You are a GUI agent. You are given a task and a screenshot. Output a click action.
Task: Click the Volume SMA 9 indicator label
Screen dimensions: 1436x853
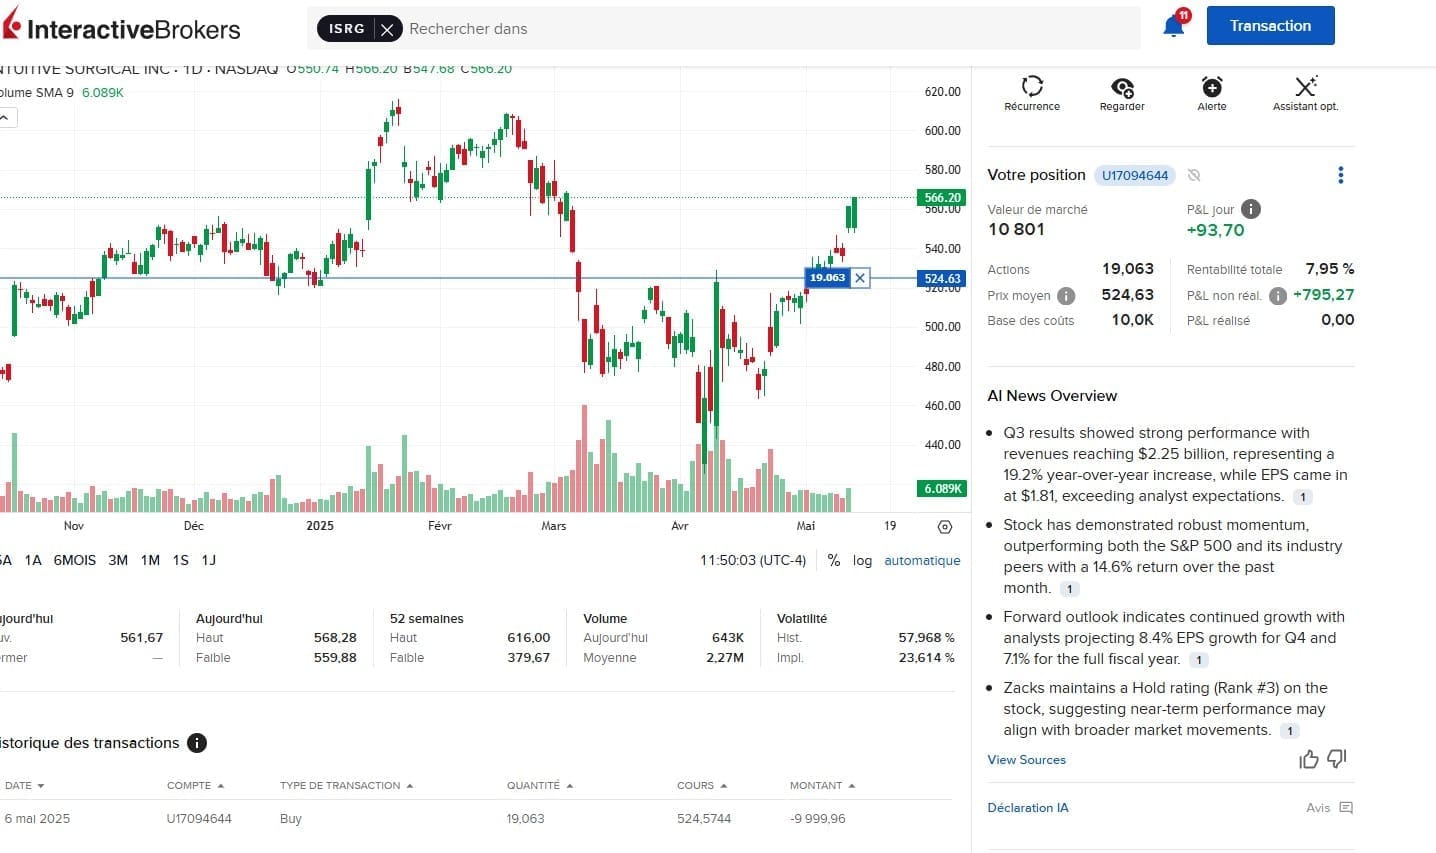37,93
